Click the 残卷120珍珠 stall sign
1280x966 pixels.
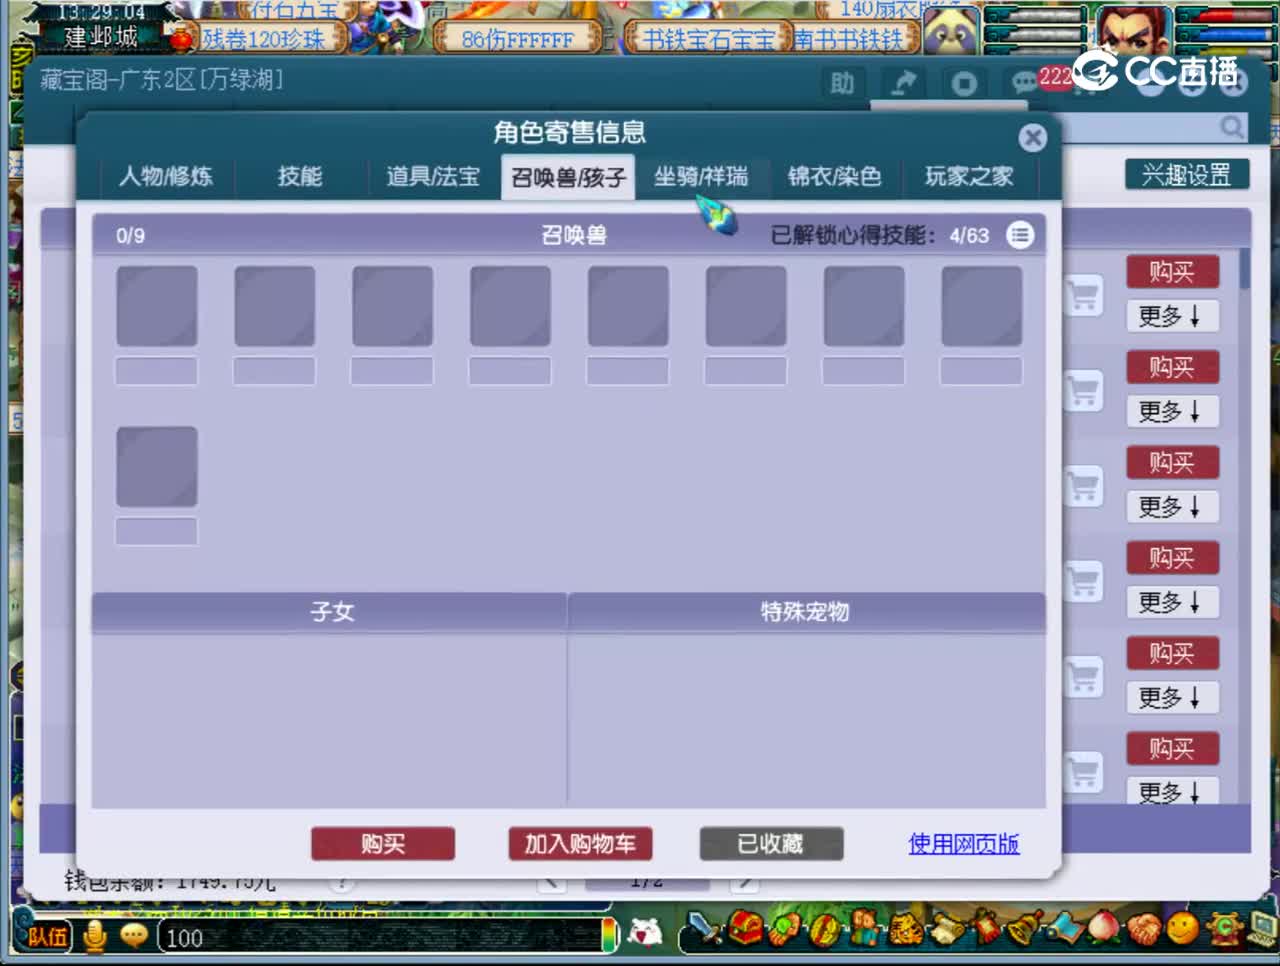coord(264,39)
